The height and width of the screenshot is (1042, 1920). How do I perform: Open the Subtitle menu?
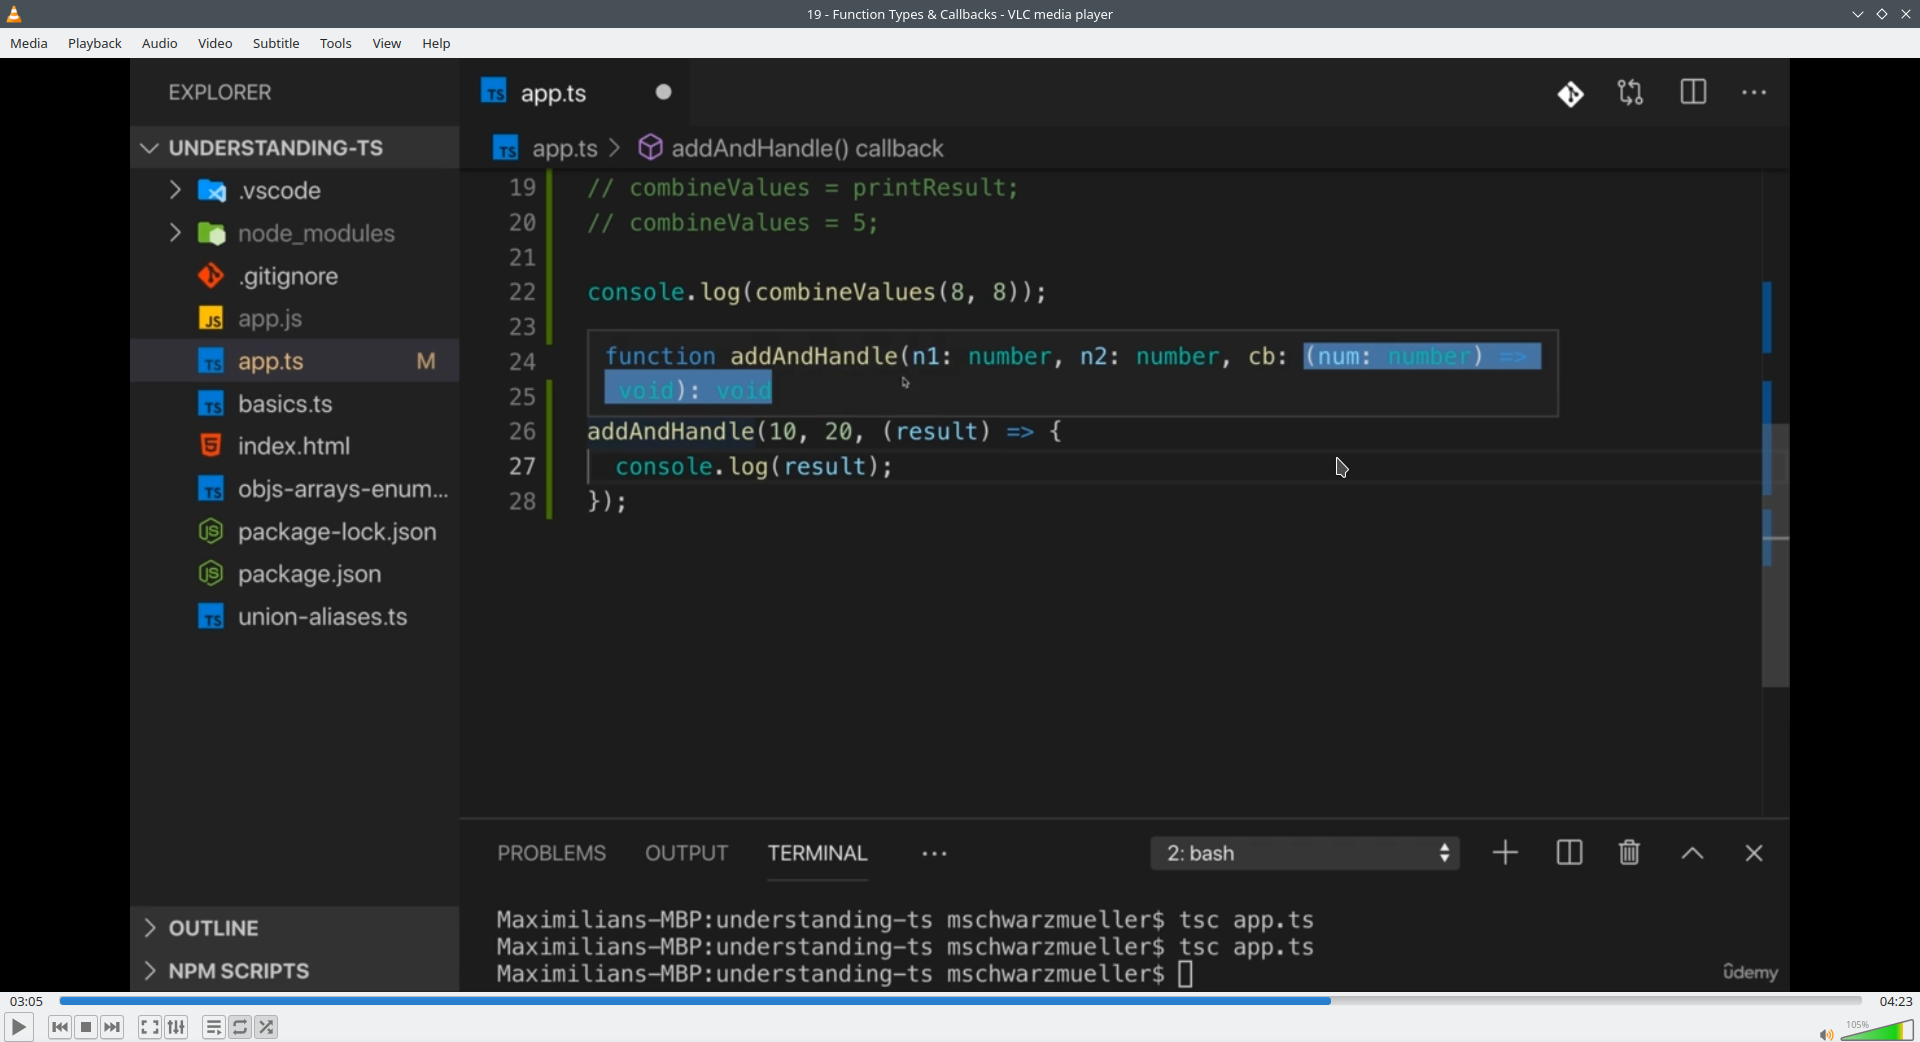point(276,44)
